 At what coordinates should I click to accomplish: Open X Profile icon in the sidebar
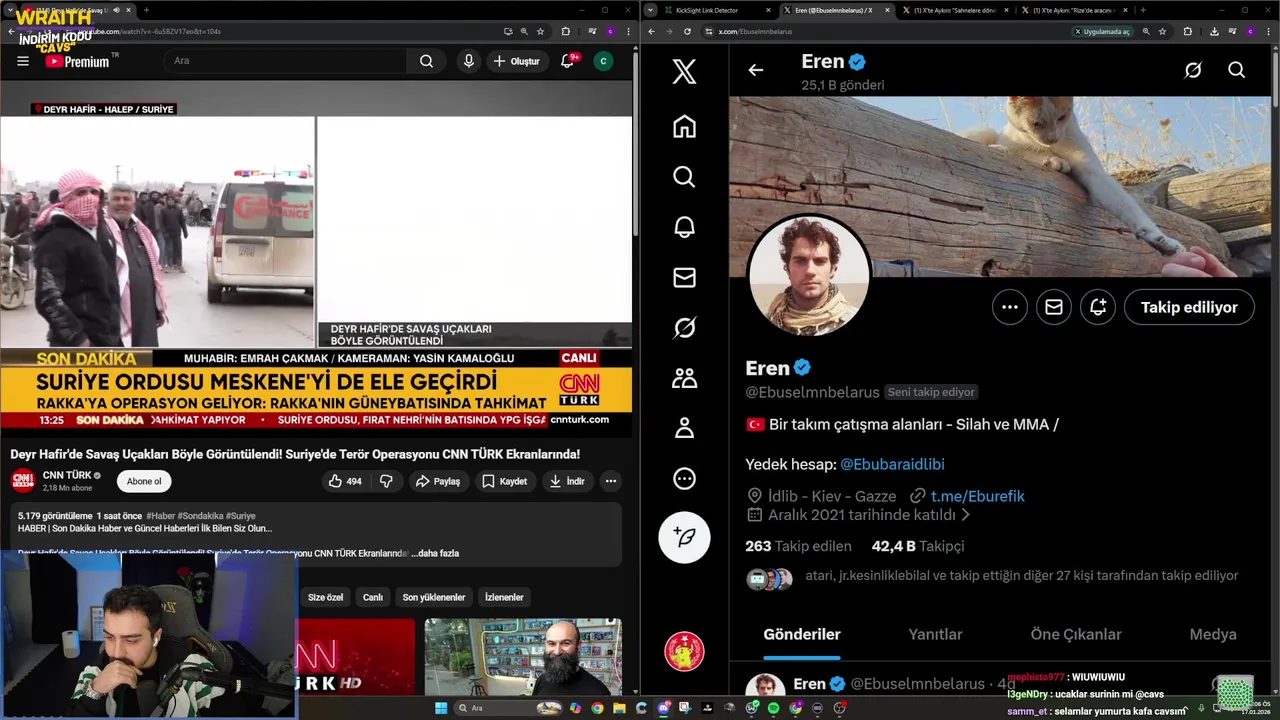684,428
